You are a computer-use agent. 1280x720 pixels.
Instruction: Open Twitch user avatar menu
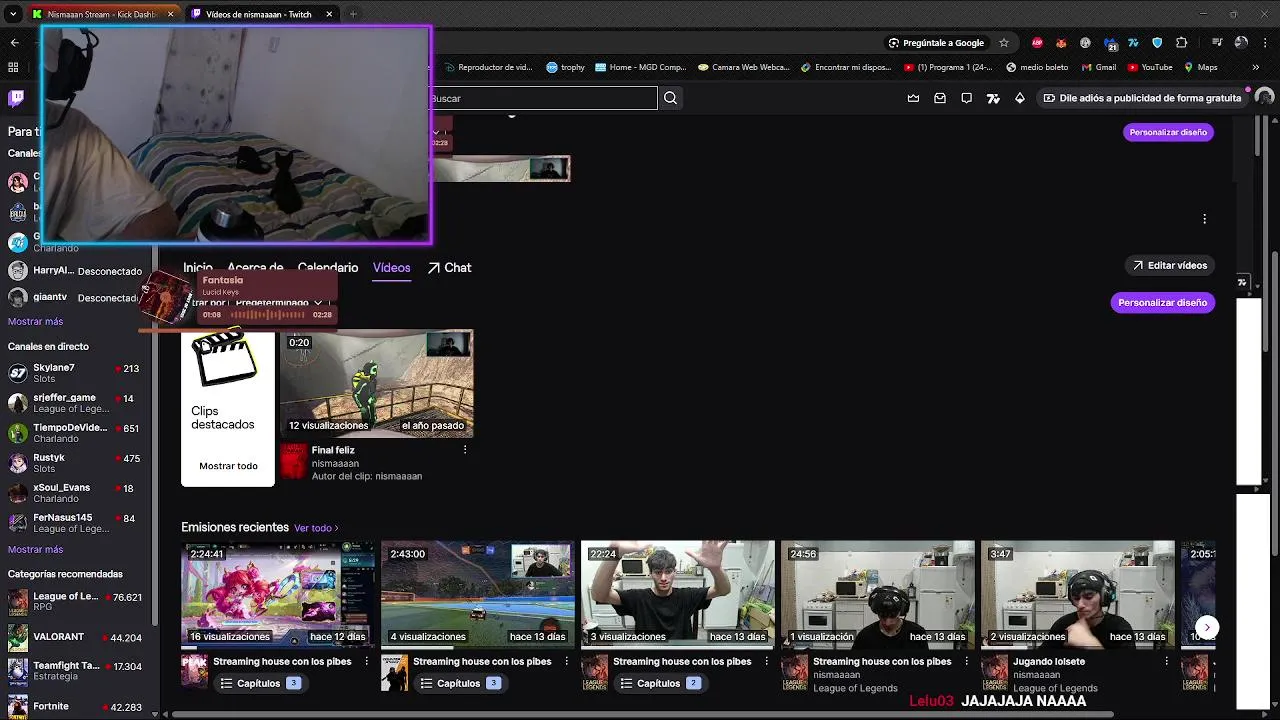[1264, 98]
